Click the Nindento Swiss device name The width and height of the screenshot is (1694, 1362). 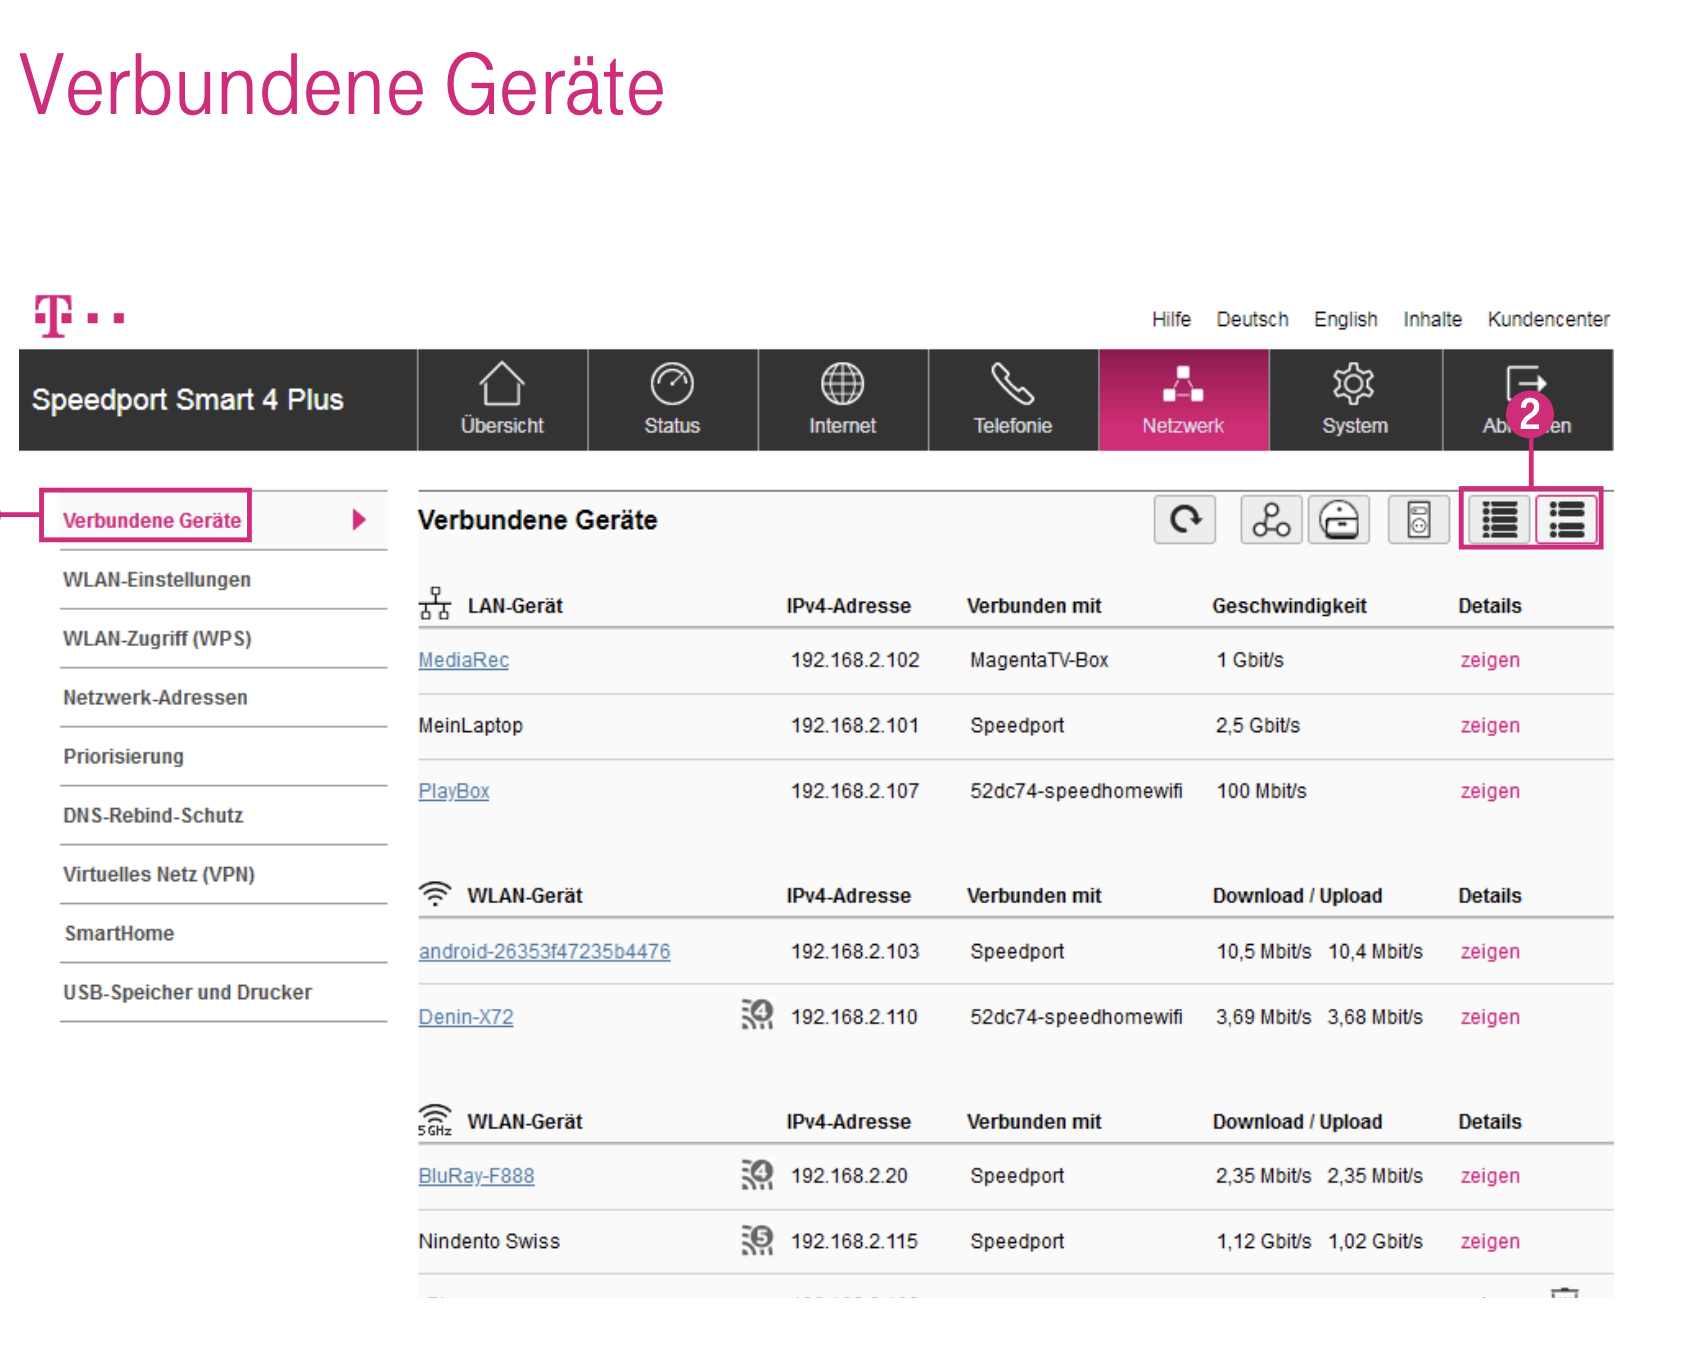point(489,1241)
